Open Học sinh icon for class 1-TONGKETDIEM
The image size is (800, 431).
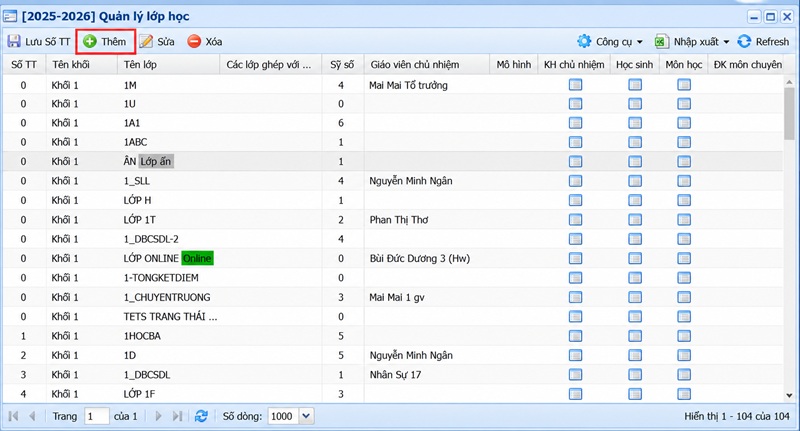pyautogui.click(x=635, y=277)
